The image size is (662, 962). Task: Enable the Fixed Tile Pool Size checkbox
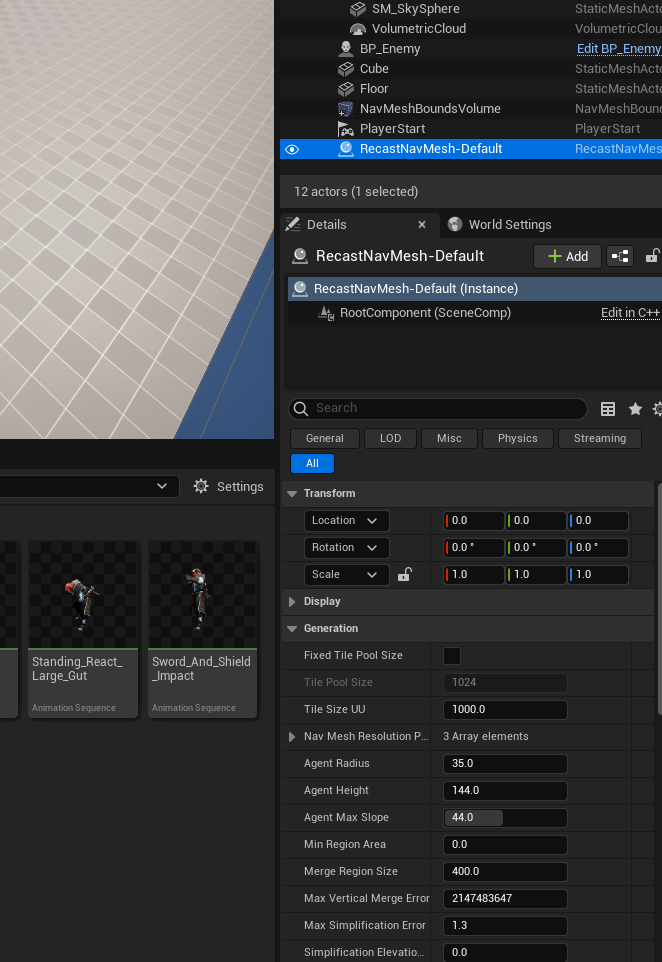(452, 655)
